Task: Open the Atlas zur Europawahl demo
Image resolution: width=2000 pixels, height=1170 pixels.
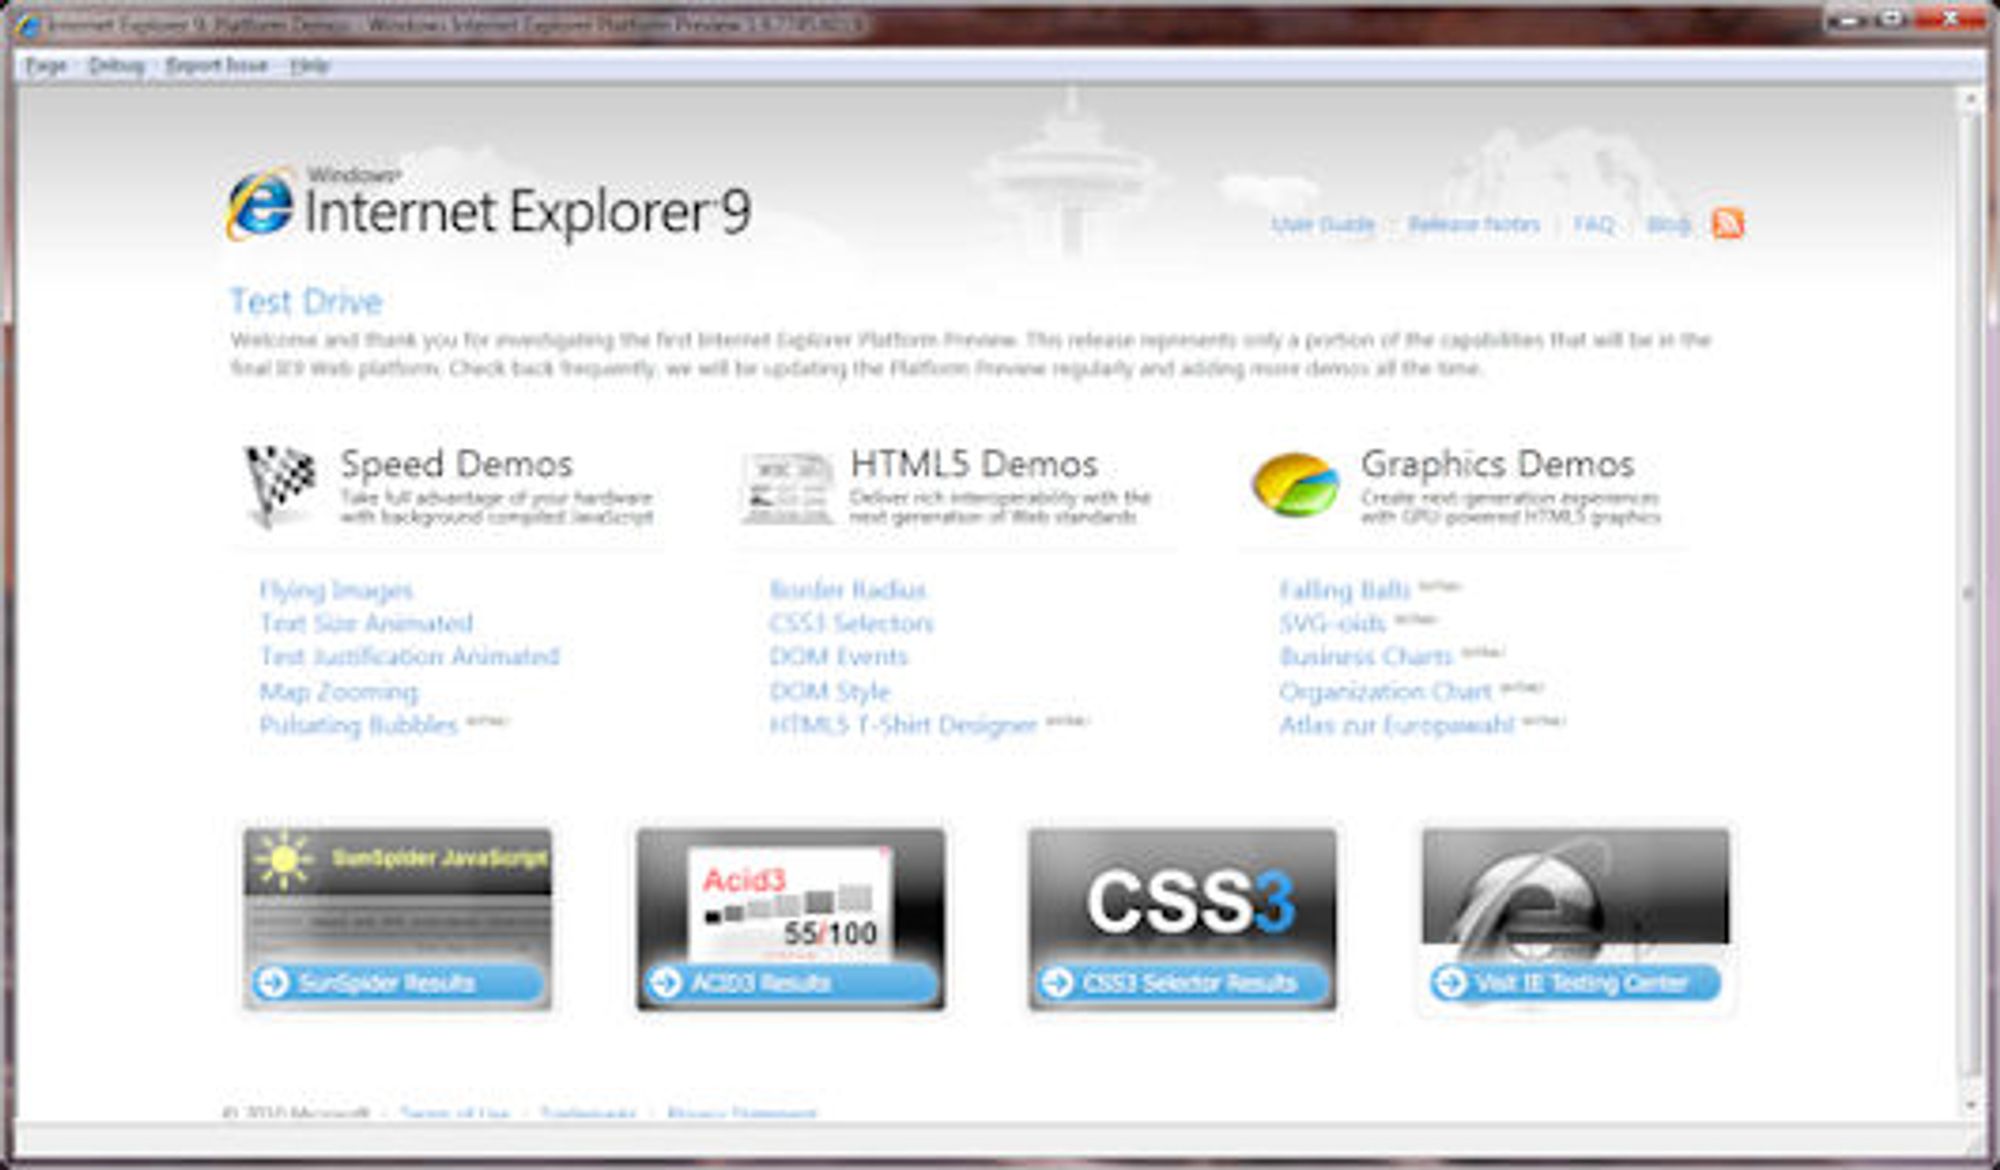Action: (1397, 724)
